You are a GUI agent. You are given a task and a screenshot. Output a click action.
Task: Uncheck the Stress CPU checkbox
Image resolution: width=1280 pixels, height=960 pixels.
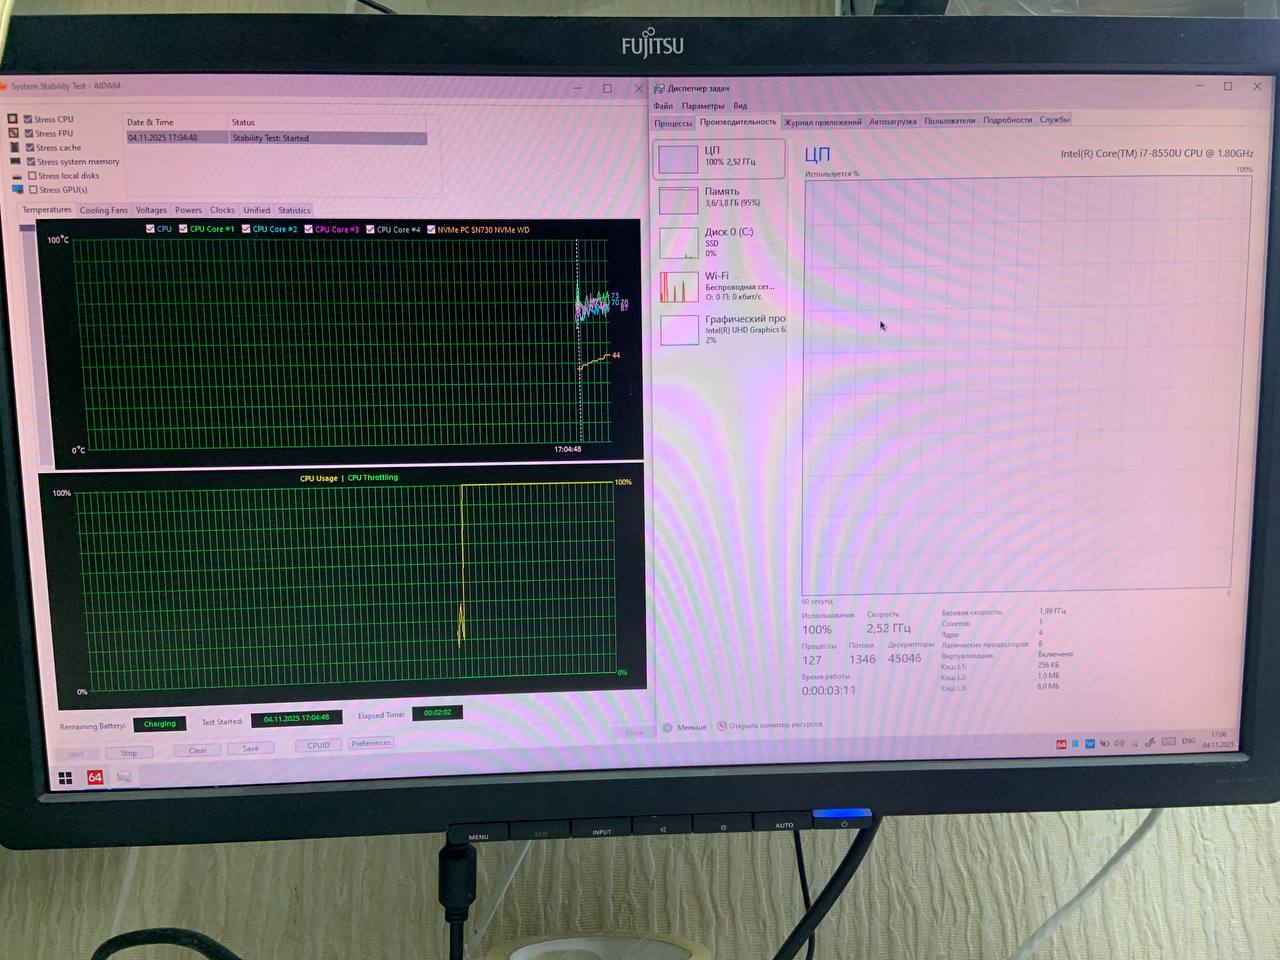tap(29, 119)
